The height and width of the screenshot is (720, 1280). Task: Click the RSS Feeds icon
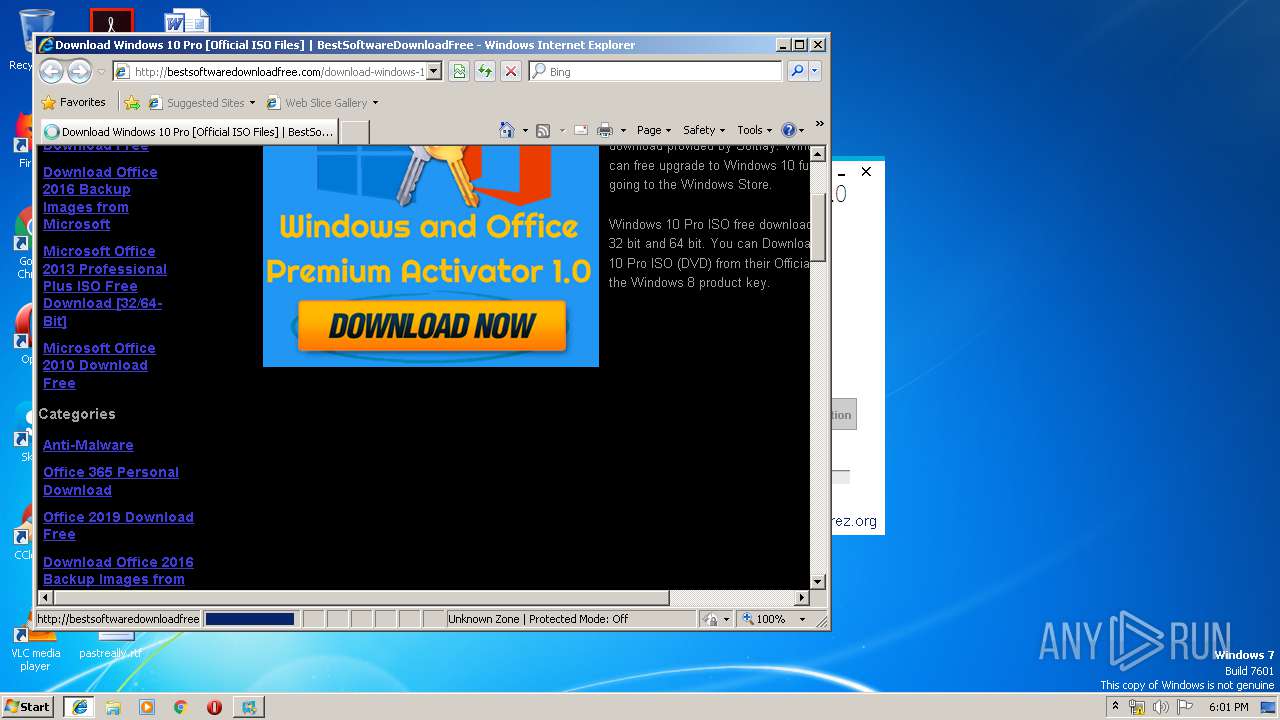543,130
